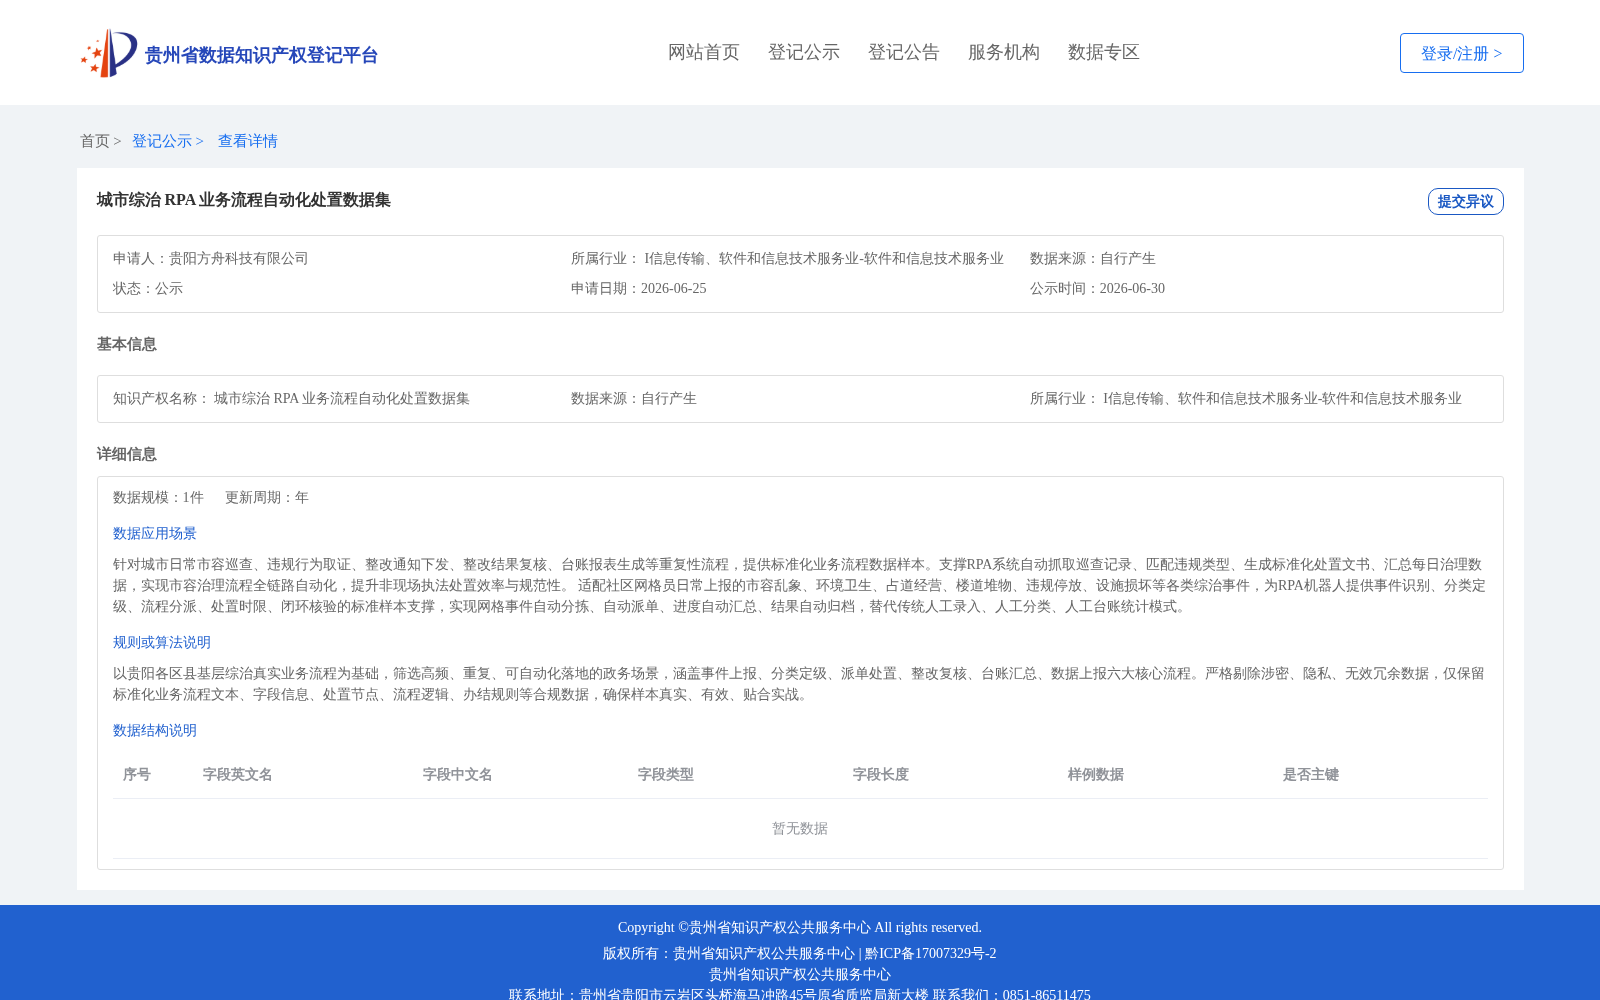The width and height of the screenshot is (1600, 1000).
Task: Click 状态:公示 text
Action: click(148, 288)
